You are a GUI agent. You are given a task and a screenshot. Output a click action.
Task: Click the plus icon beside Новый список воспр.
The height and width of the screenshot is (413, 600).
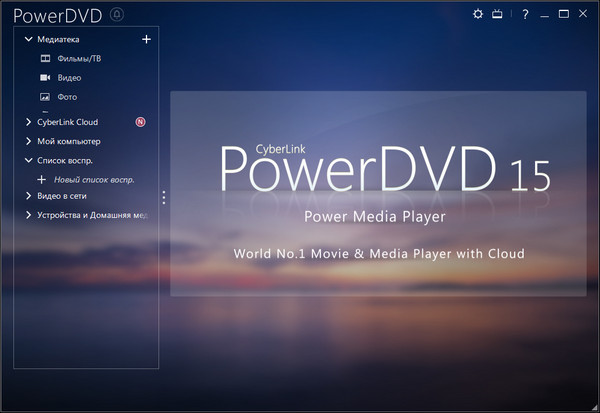coord(42,179)
